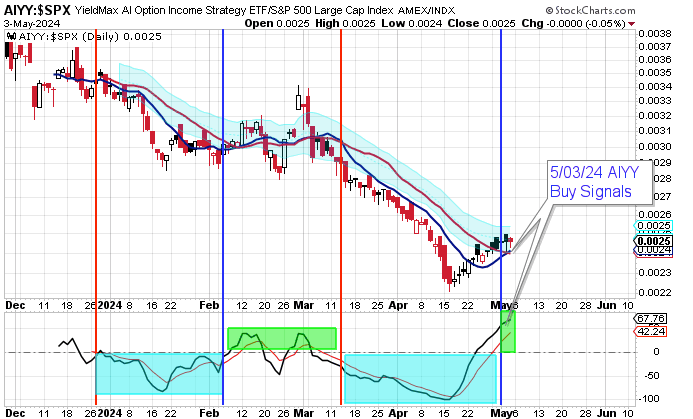Click the wide green box in the indicator panel
The image size is (693, 419).
(x=282, y=338)
